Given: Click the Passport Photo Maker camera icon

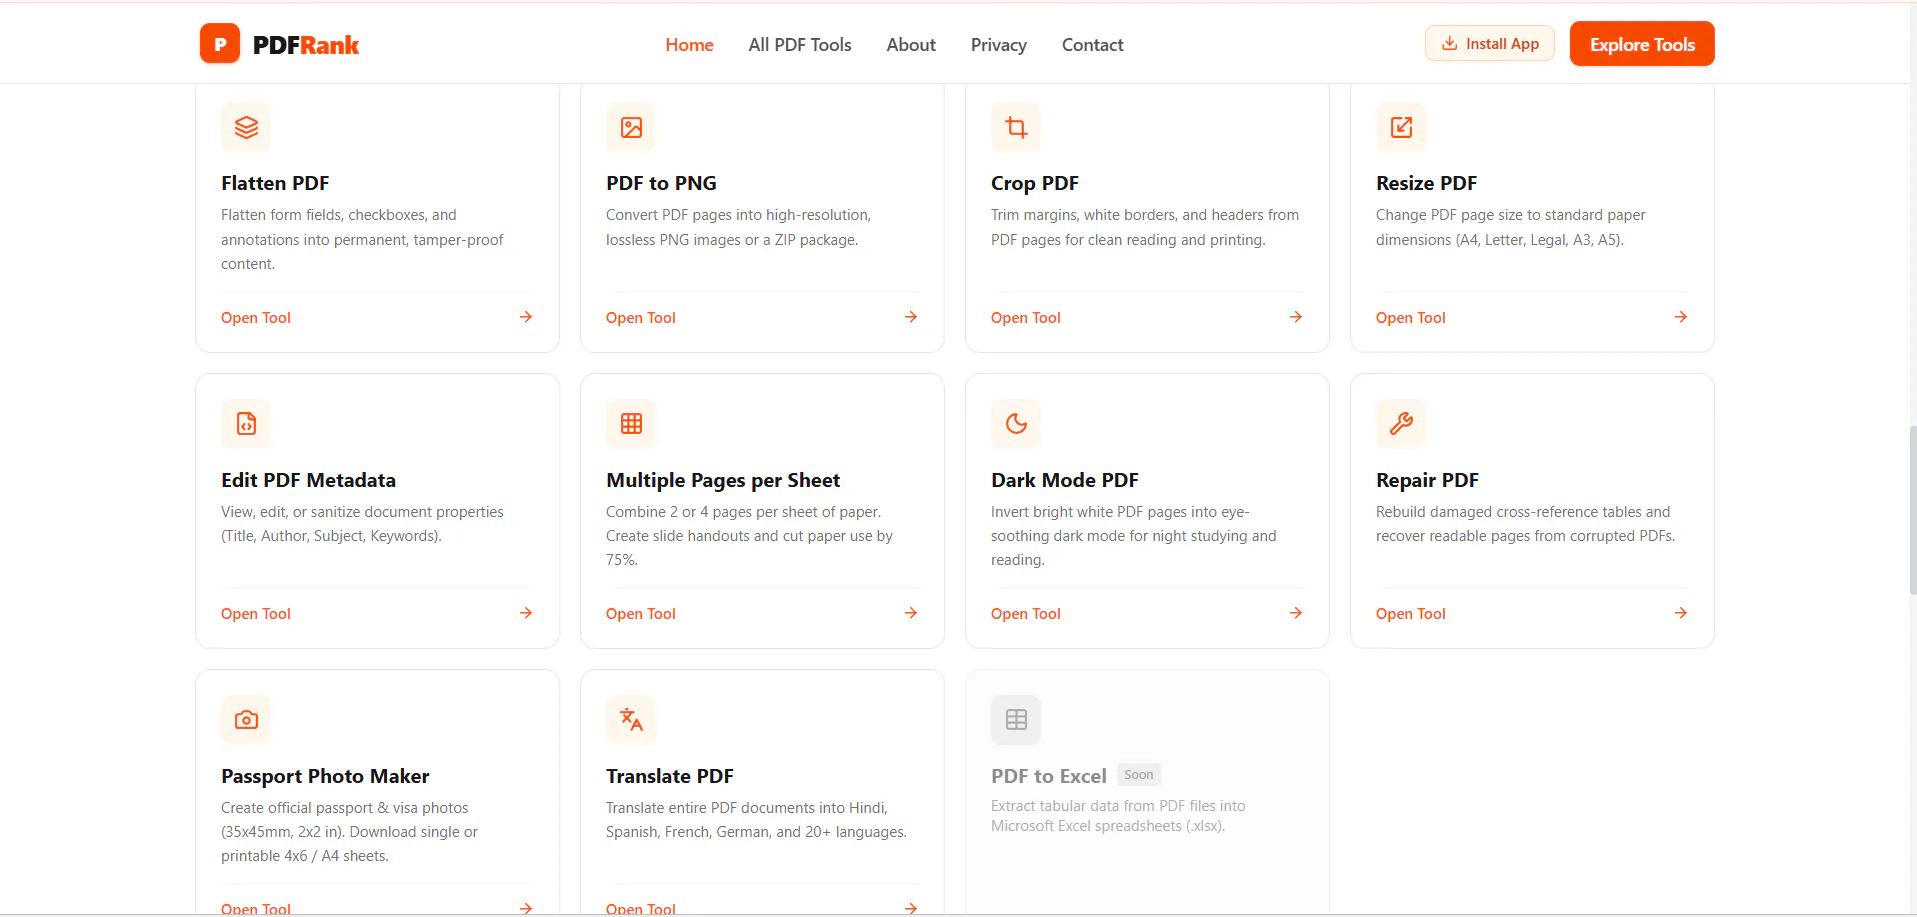Looking at the screenshot, I should (x=246, y=720).
